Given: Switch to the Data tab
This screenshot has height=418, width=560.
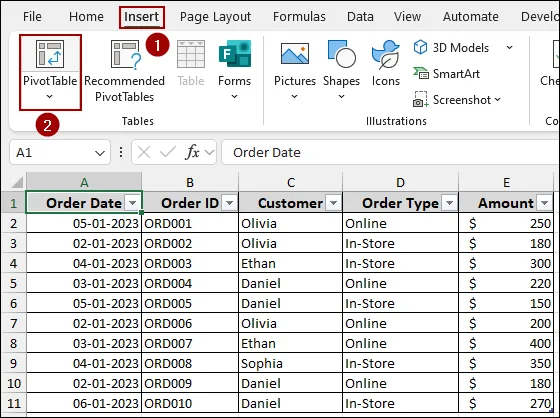Looking at the screenshot, I should click(360, 16).
